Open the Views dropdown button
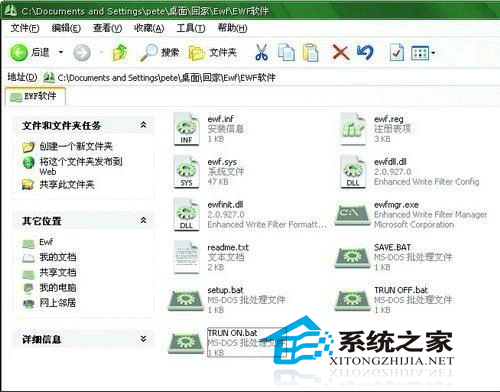The height and width of the screenshot is (392, 500). pyautogui.click(x=423, y=53)
